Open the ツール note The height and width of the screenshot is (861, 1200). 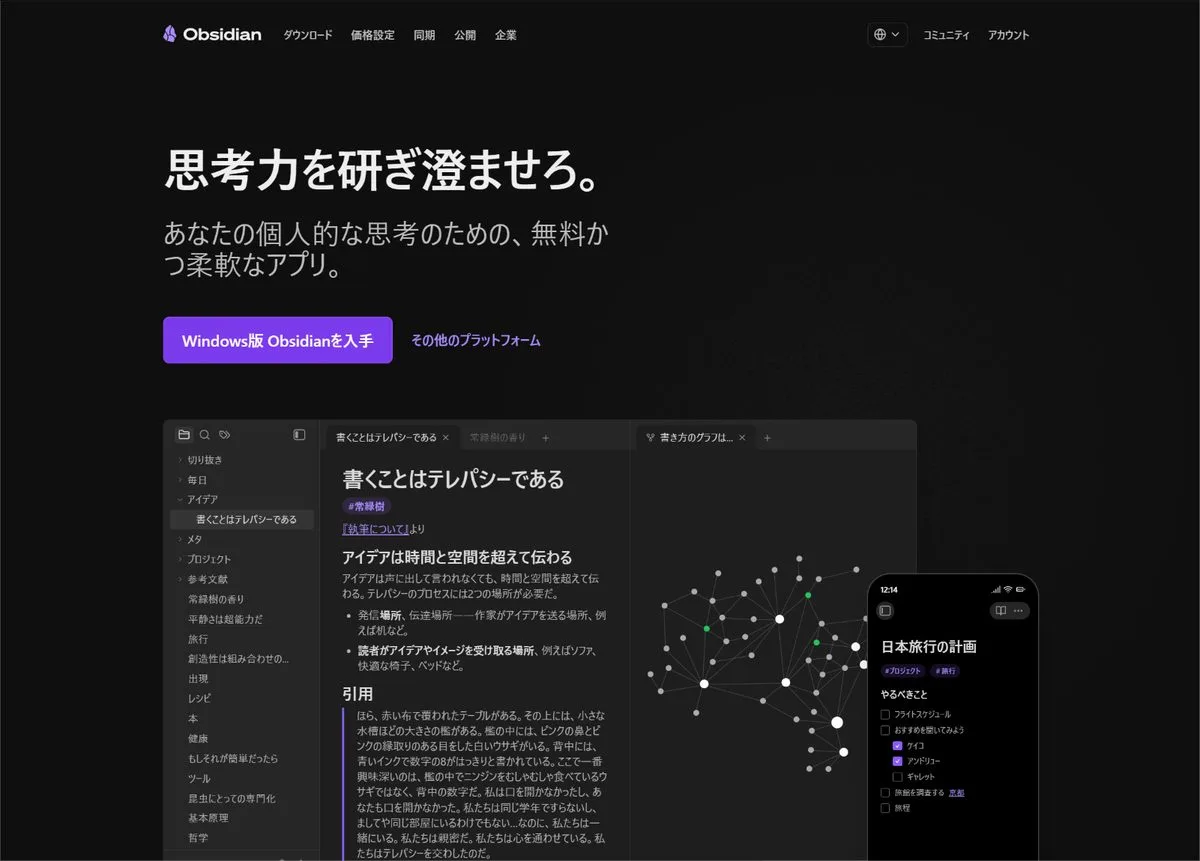199,778
